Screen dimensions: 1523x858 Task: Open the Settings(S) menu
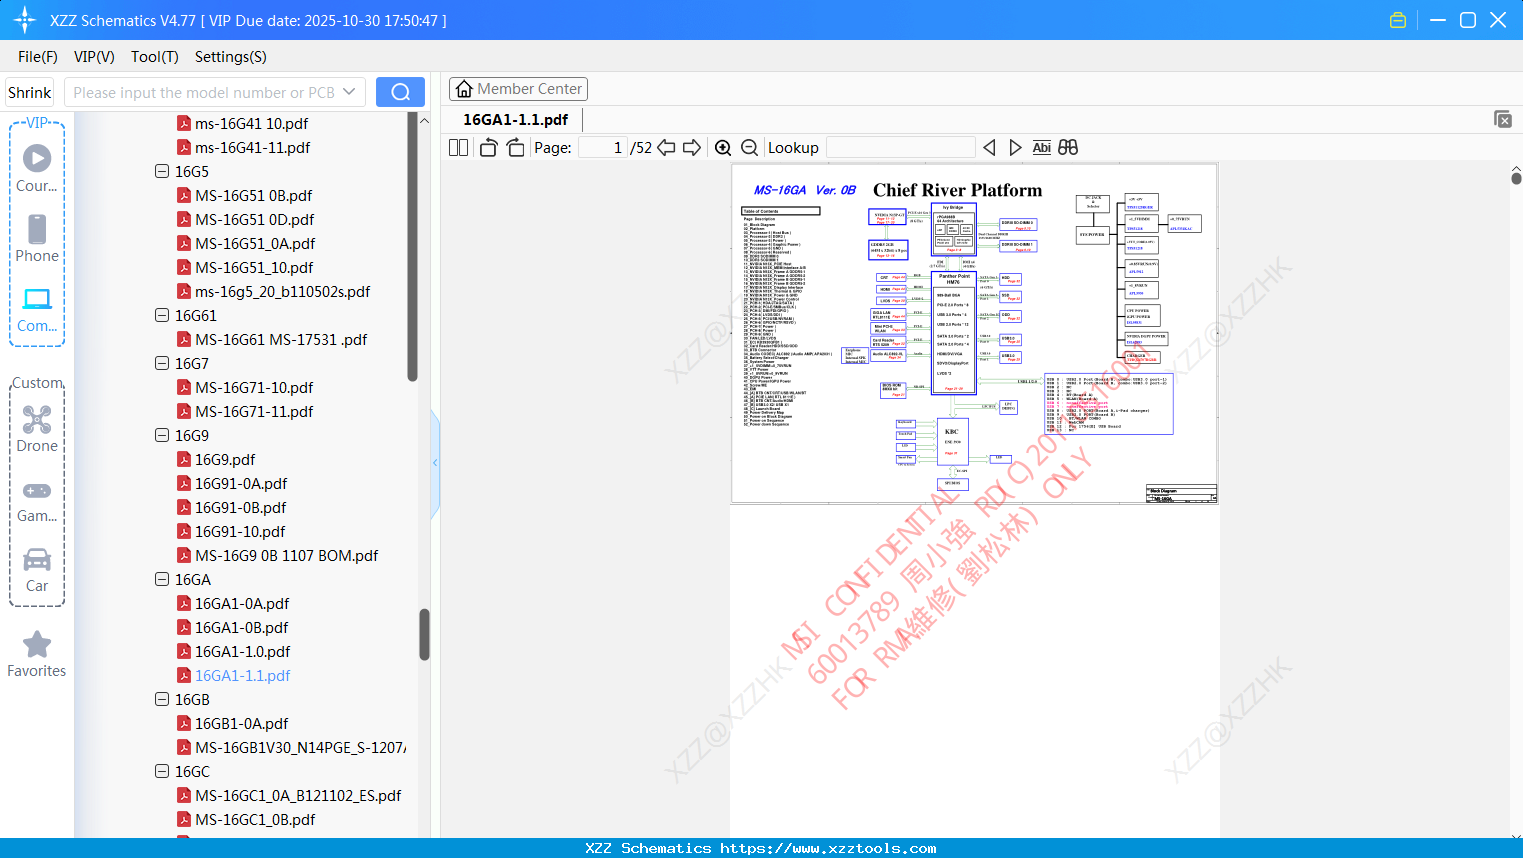pos(231,57)
